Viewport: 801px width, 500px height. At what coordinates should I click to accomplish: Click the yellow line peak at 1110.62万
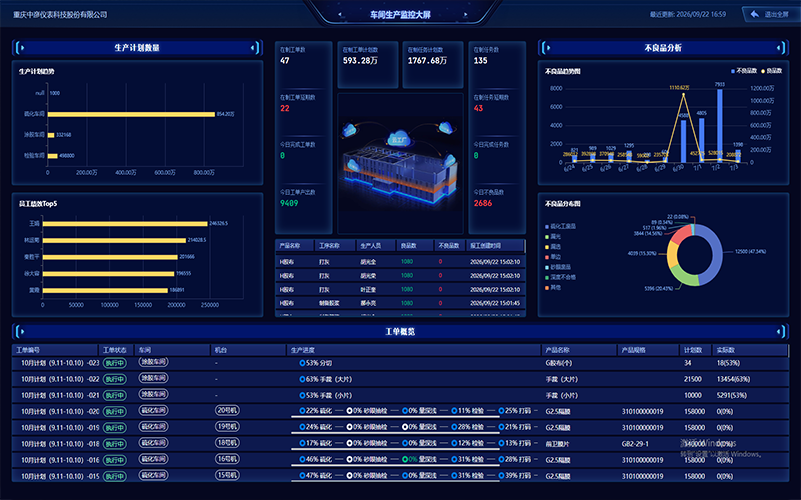click(684, 94)
